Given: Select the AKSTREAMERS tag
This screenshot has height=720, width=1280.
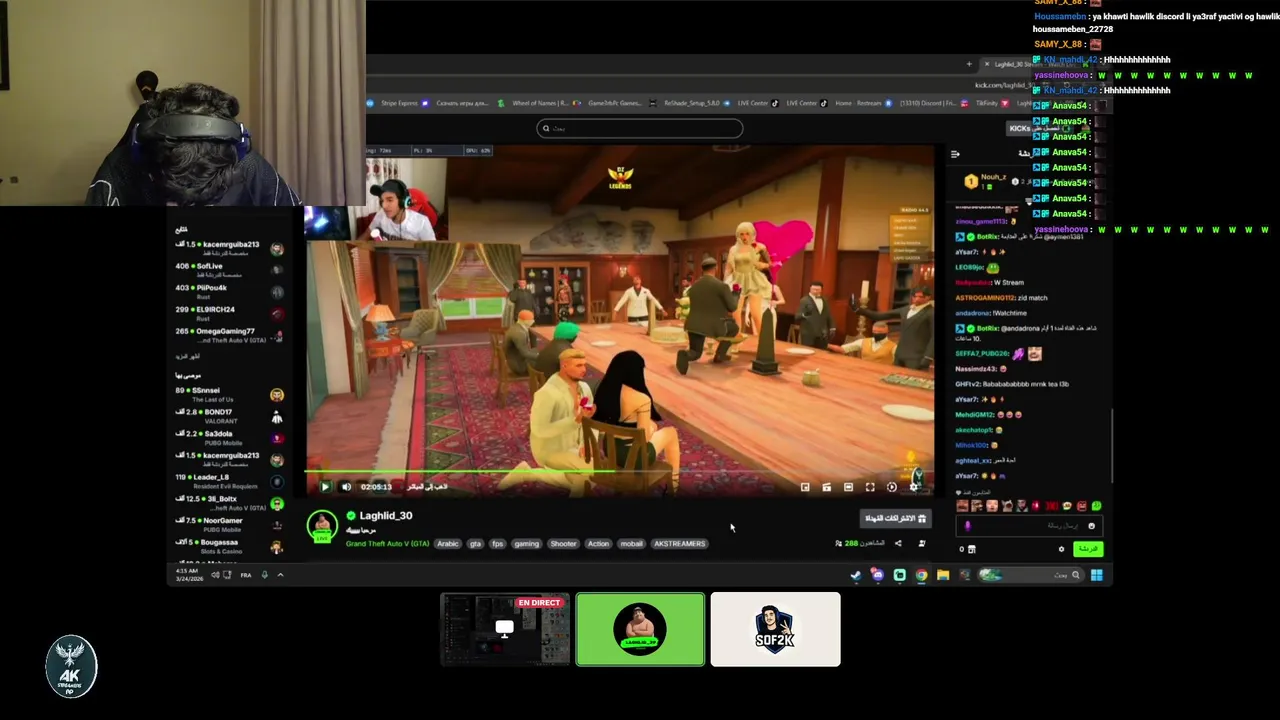Looking at the screenshot, I should [679, 544].
